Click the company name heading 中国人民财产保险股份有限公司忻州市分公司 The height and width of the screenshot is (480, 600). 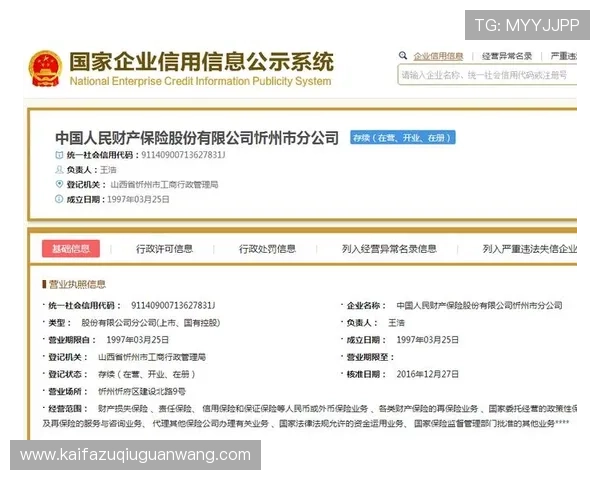[x=197, y=138]
